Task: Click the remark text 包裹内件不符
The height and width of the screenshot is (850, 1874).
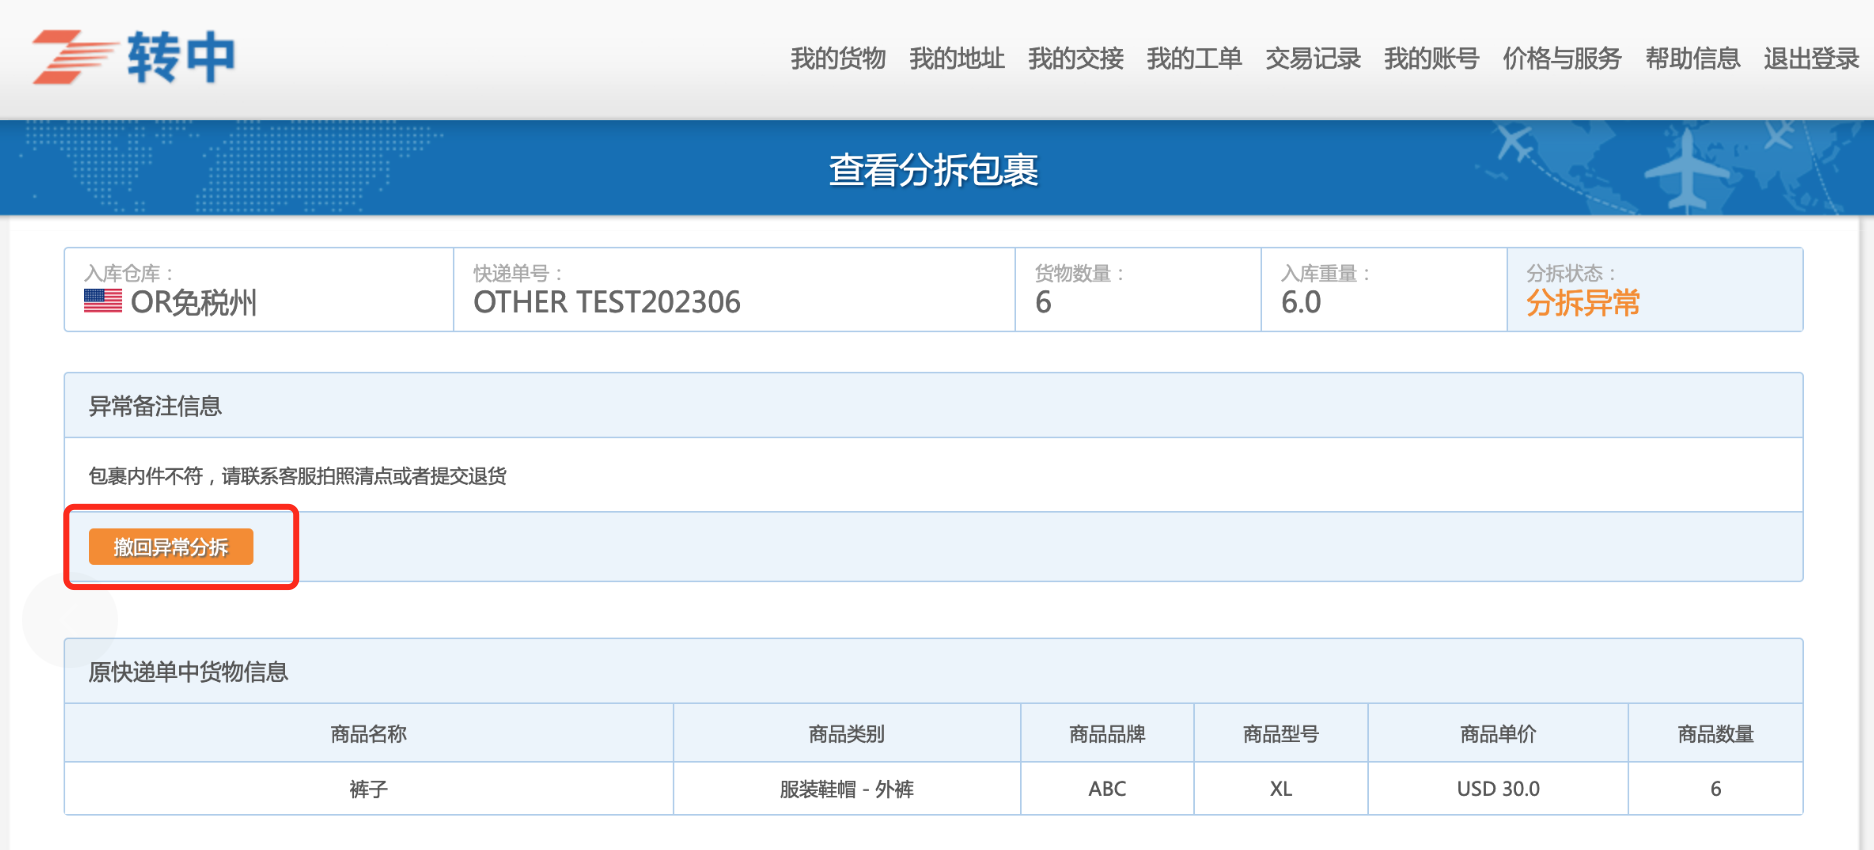Action: tap(146, 476)
